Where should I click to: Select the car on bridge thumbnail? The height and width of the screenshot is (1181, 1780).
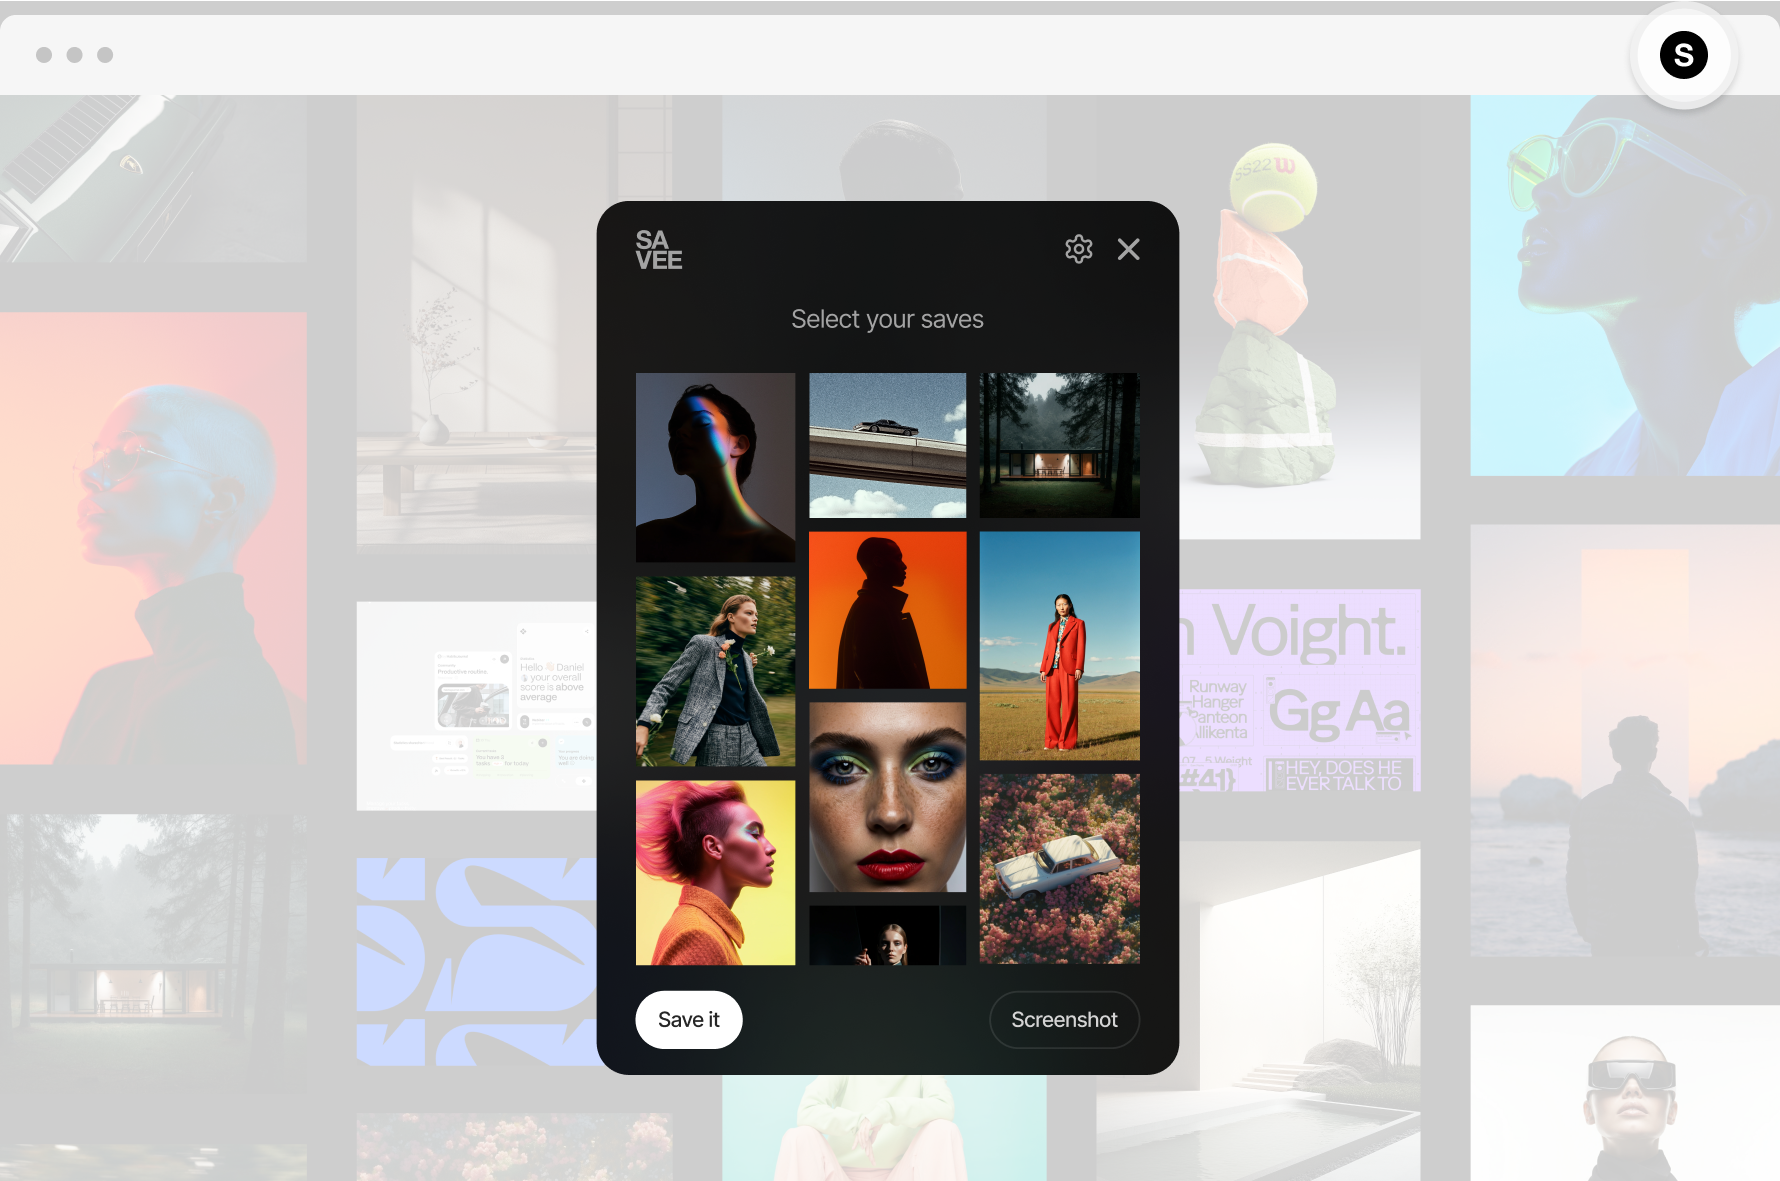click(x=887, y=445)
